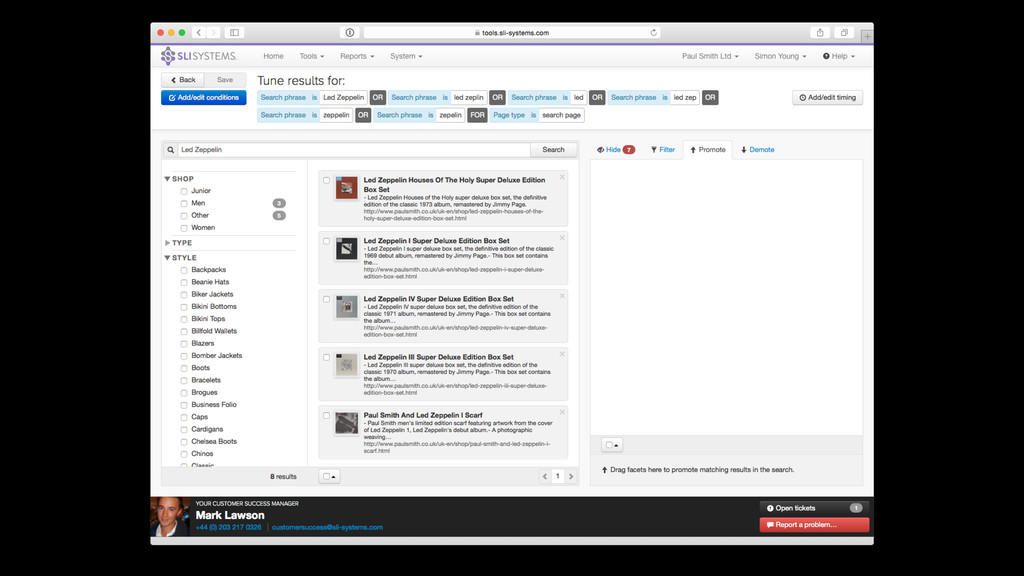Click page number 1 field
Viewport: 1024px width, 576px height.
558,477
